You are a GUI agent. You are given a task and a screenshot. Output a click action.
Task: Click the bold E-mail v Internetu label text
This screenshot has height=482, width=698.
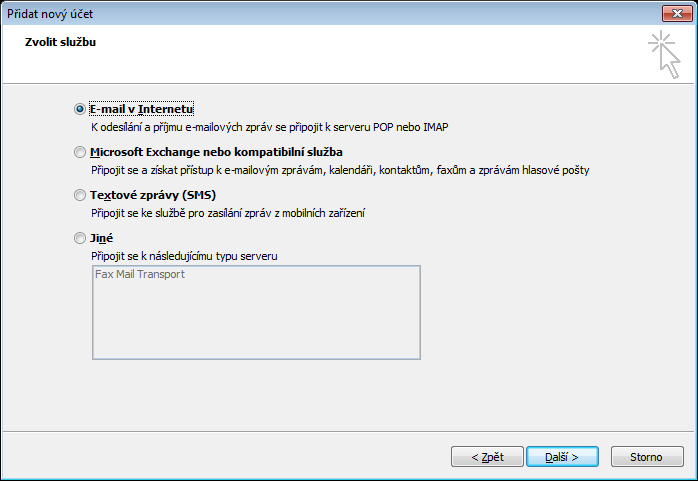pos(142,109)
